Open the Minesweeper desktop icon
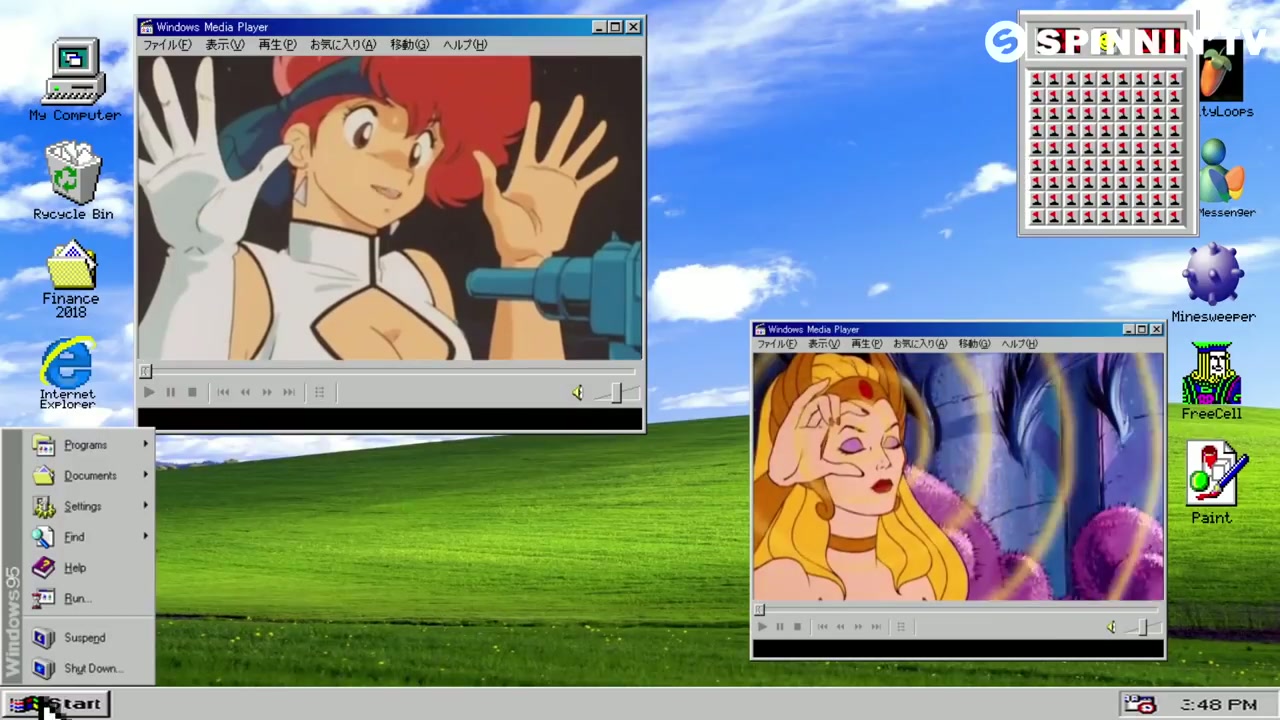This screenshot has width=1280, height=720. 1213,277
